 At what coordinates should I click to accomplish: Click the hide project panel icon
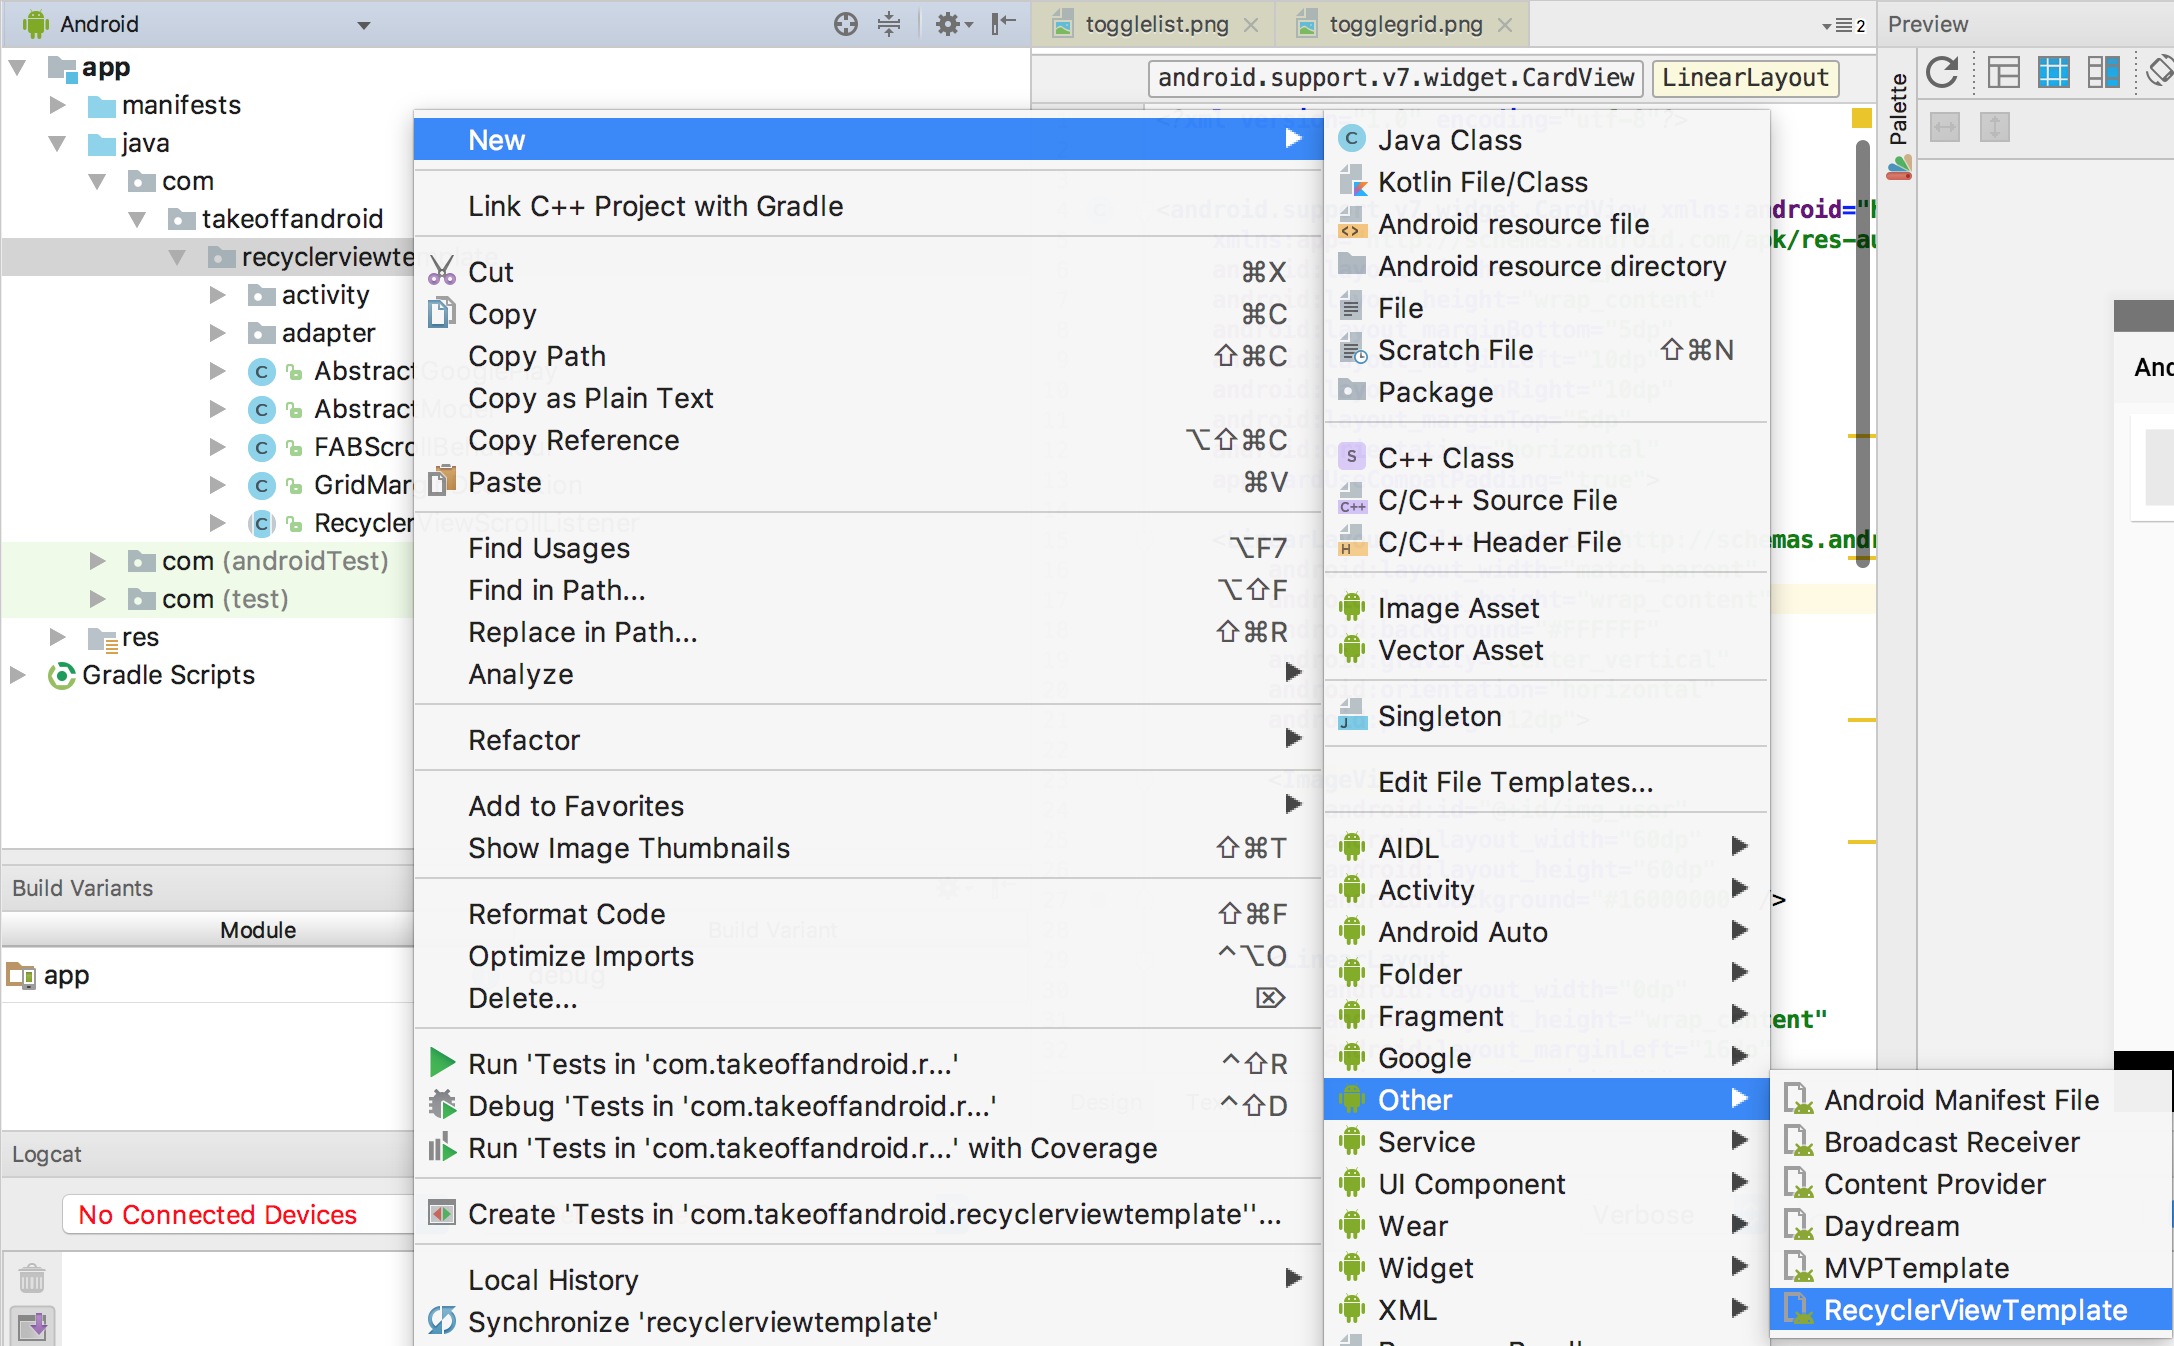pos(1003,24)
